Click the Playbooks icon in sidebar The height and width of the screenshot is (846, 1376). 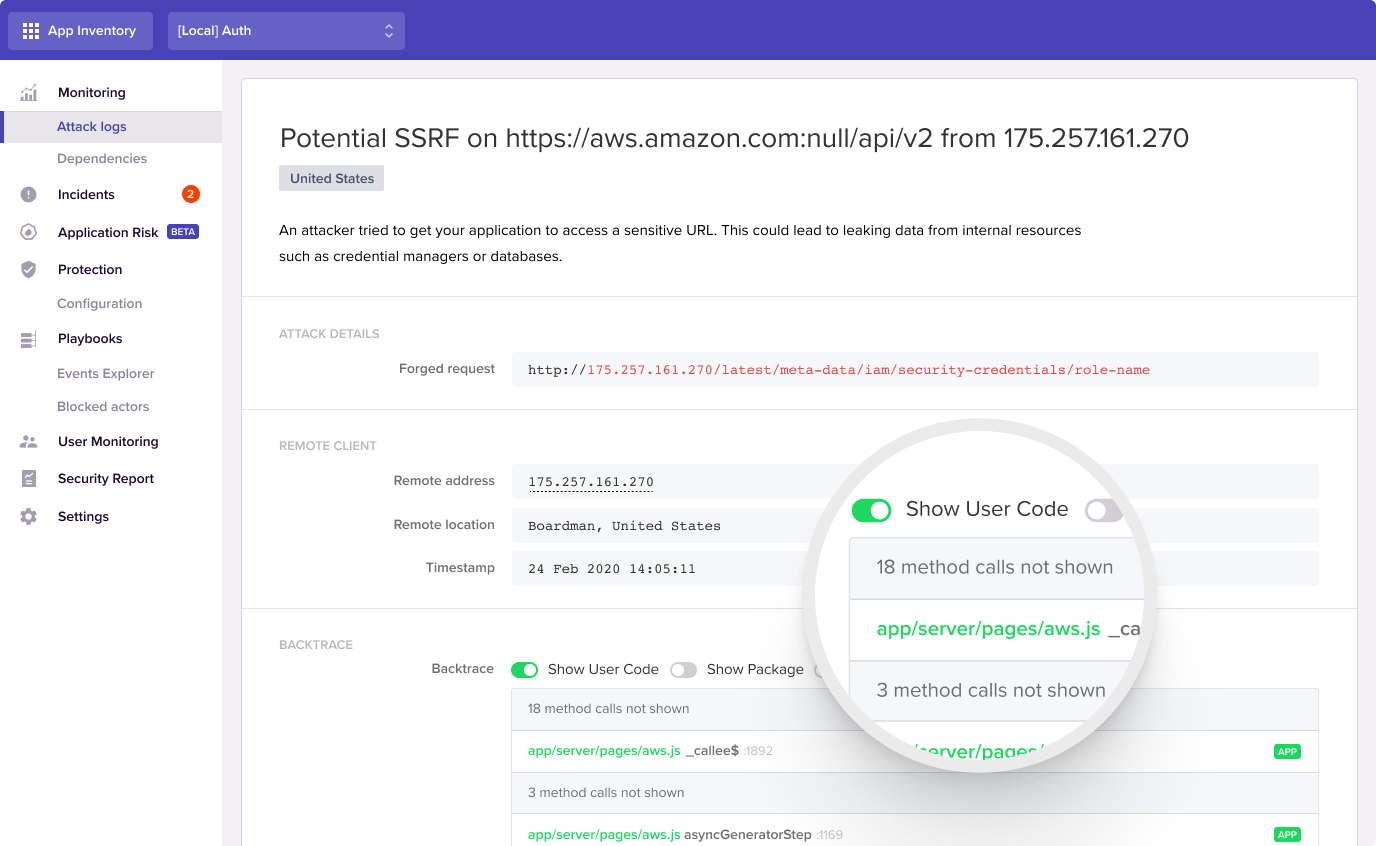[29, 339]
